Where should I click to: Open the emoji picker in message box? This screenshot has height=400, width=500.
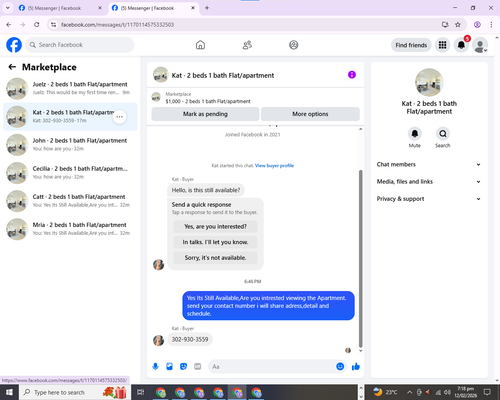[340, 366]
